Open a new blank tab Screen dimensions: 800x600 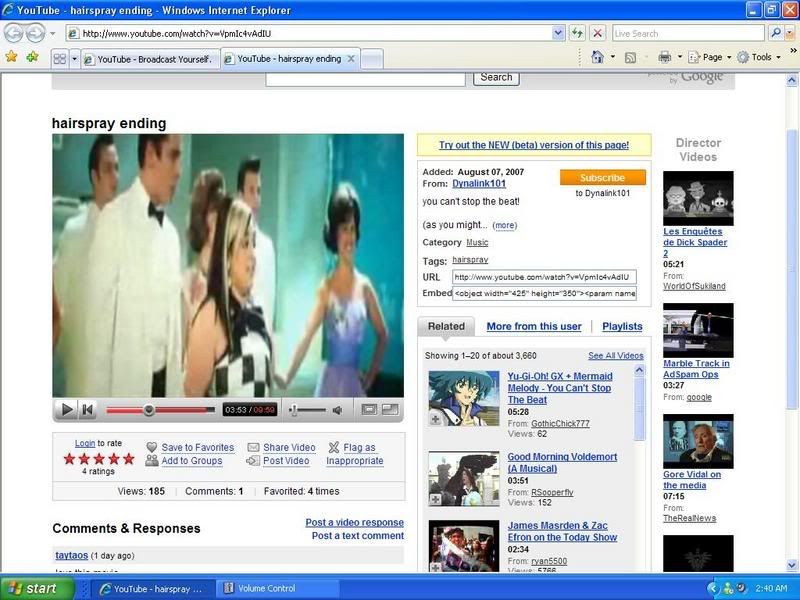pyautogui.click(x=372, y=59)
